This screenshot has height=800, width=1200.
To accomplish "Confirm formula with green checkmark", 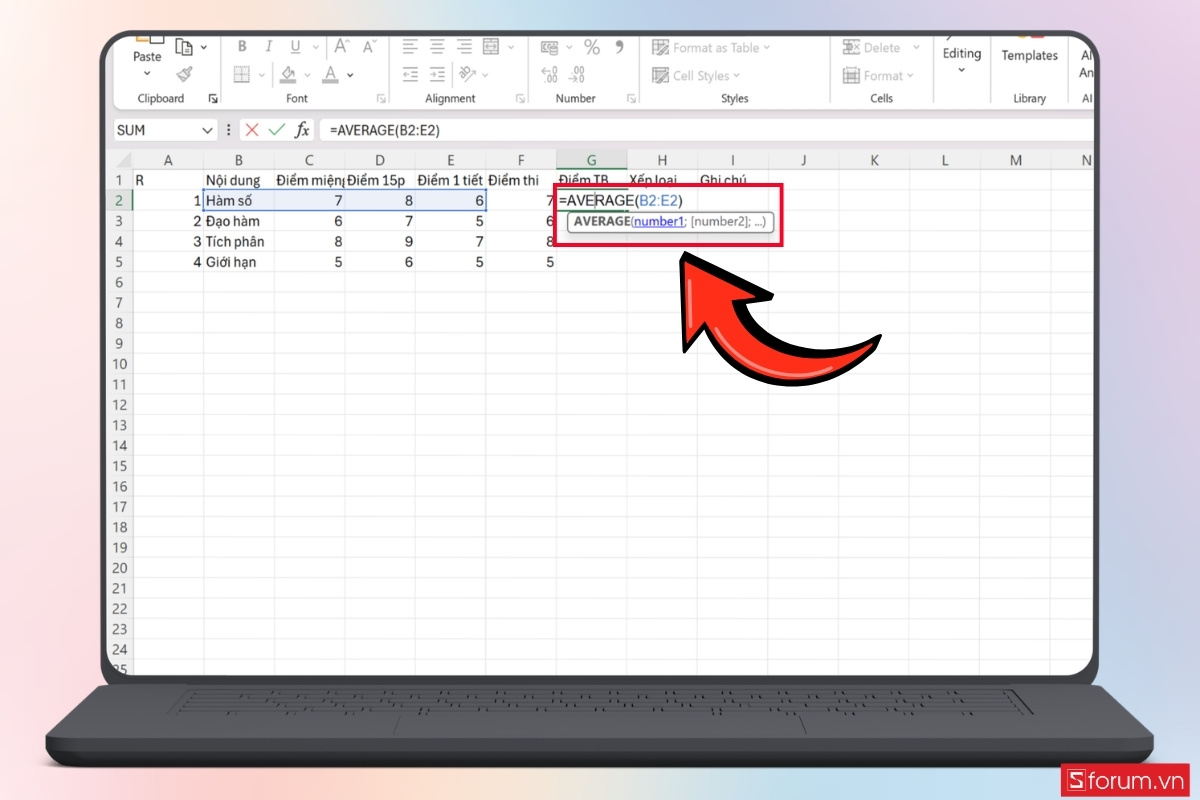I will coord(276,130).
